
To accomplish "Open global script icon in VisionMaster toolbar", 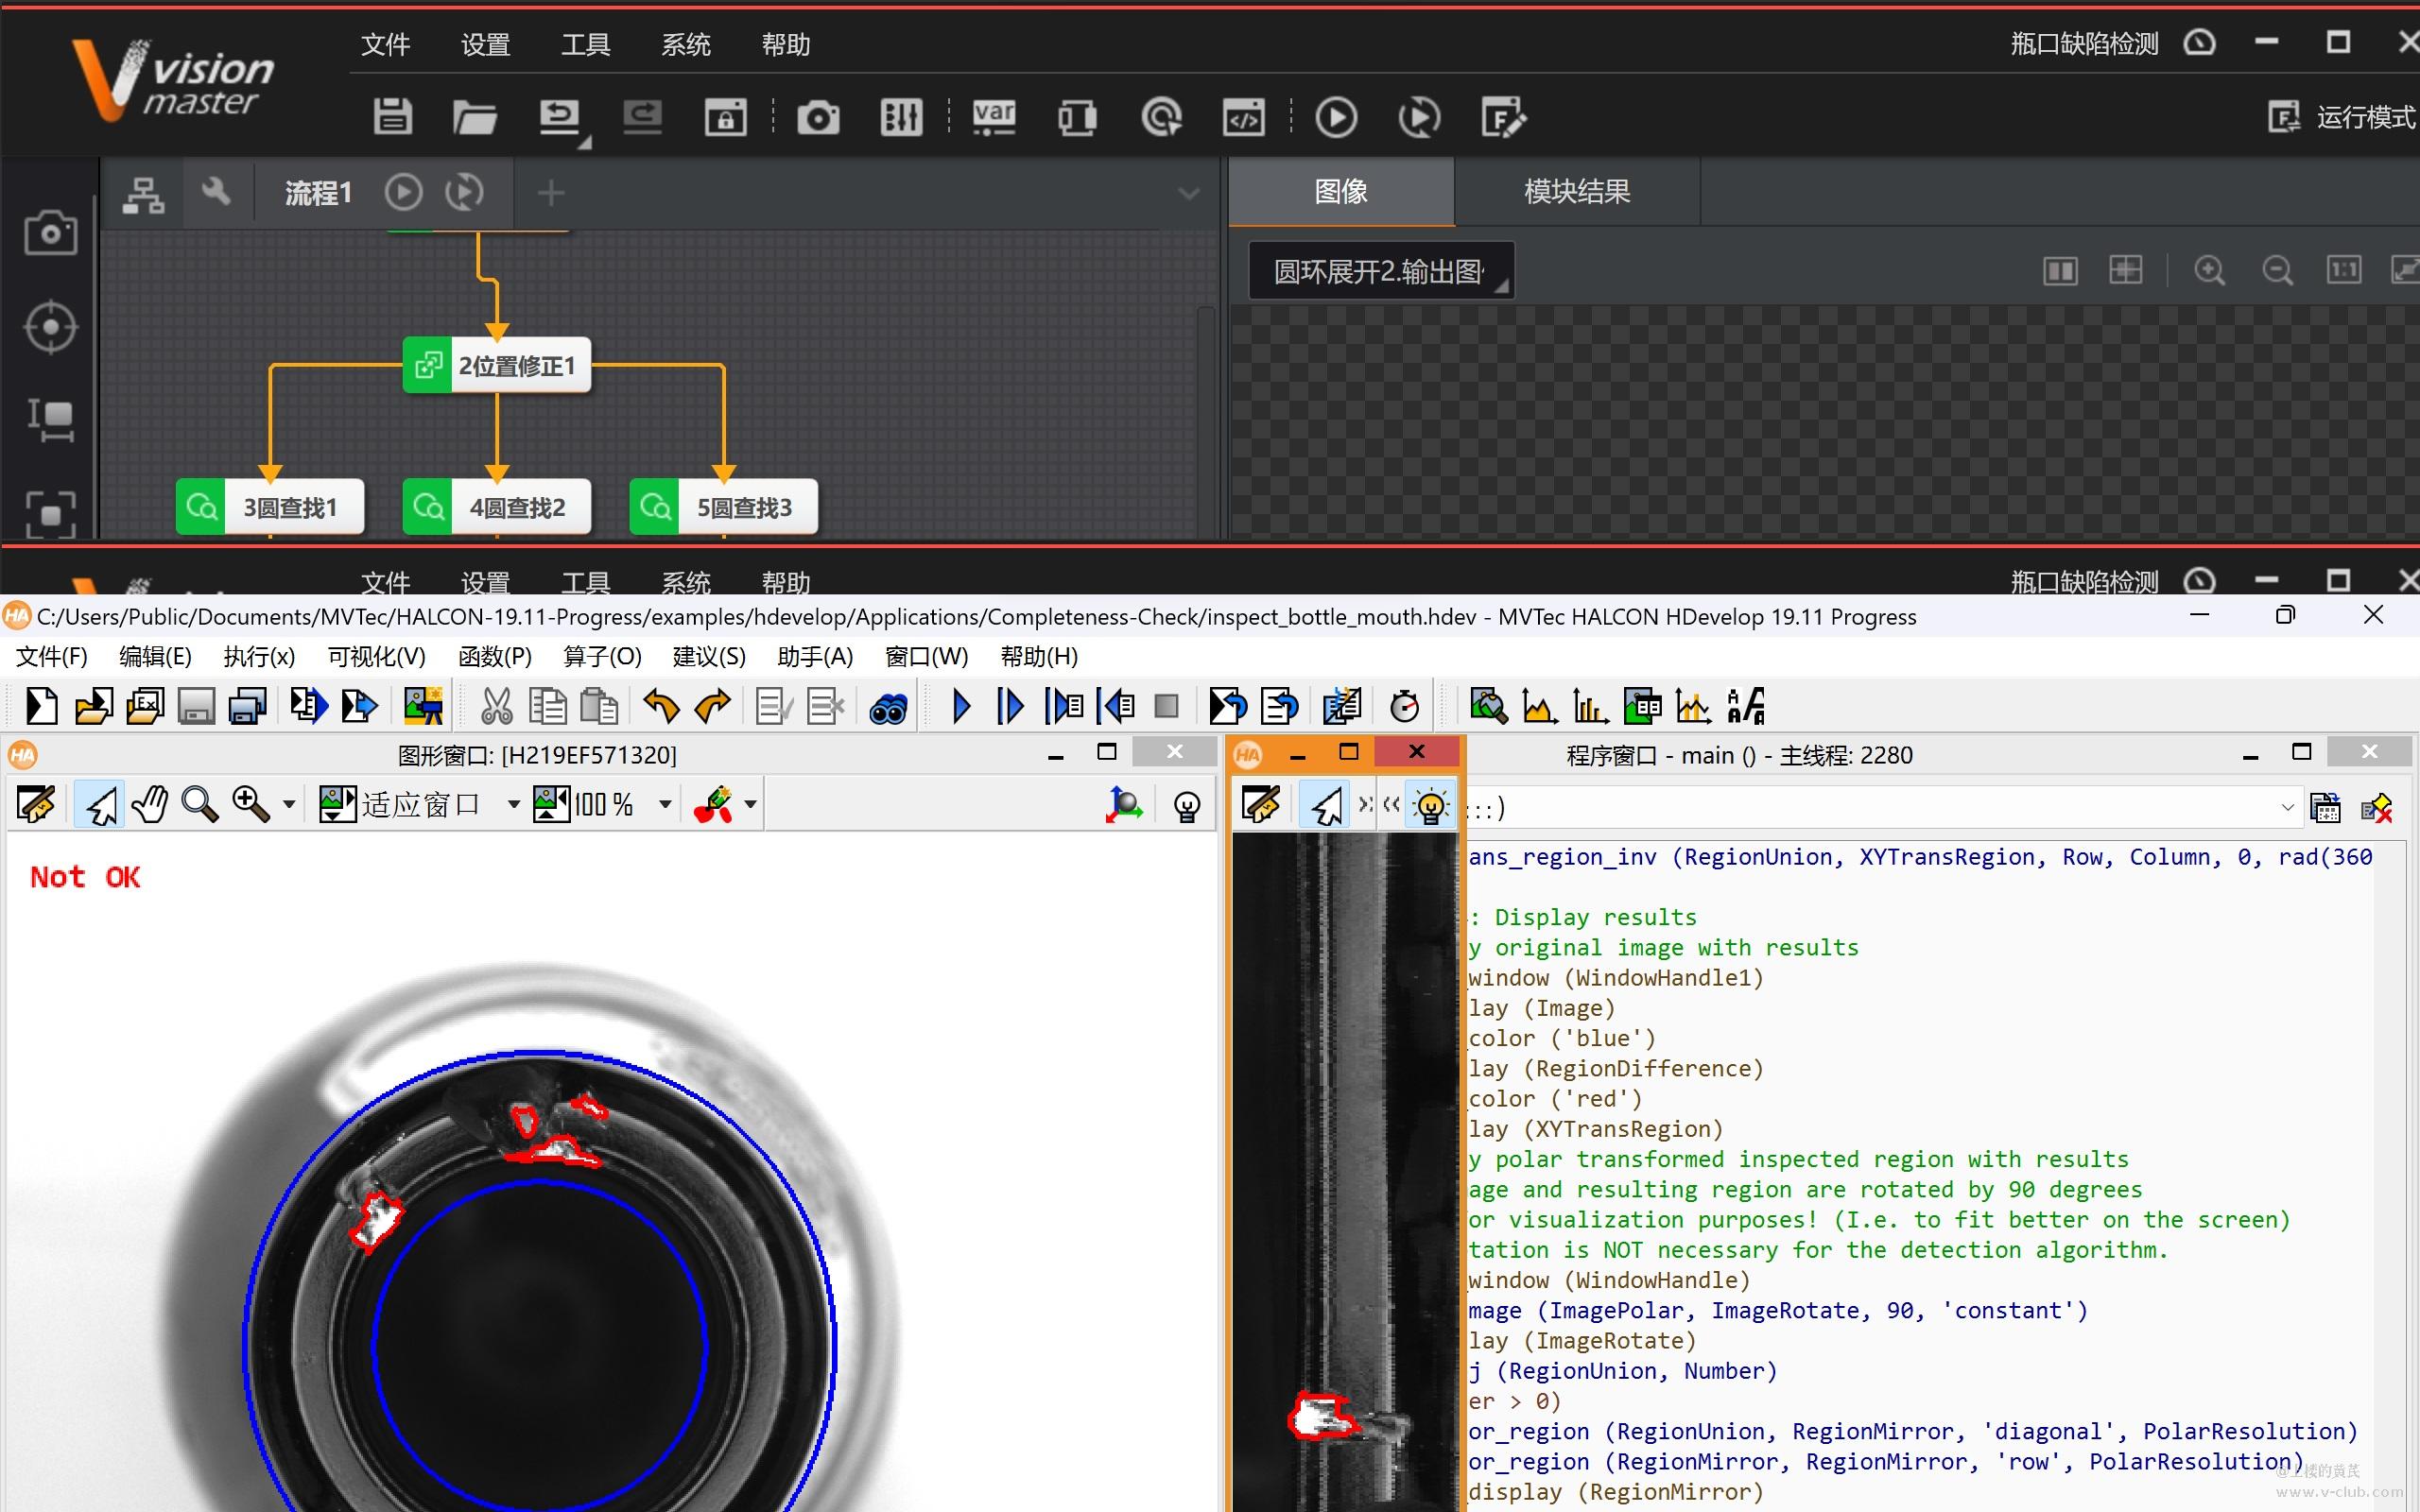I will [x=1243, y=118].
